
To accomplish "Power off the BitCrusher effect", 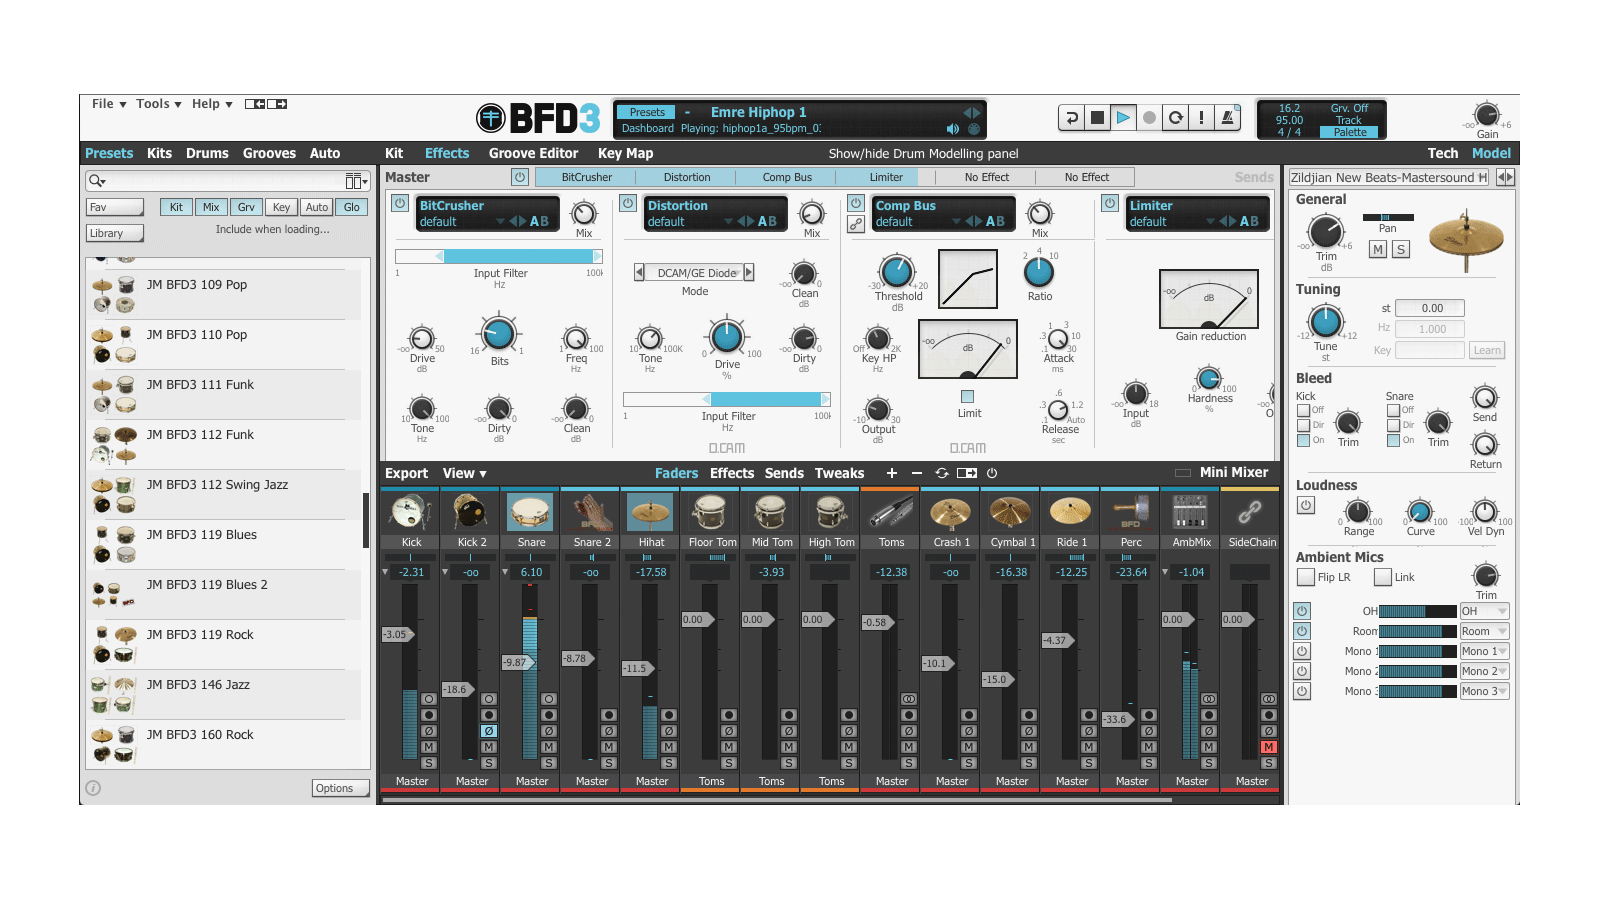I will coord(400,201).
